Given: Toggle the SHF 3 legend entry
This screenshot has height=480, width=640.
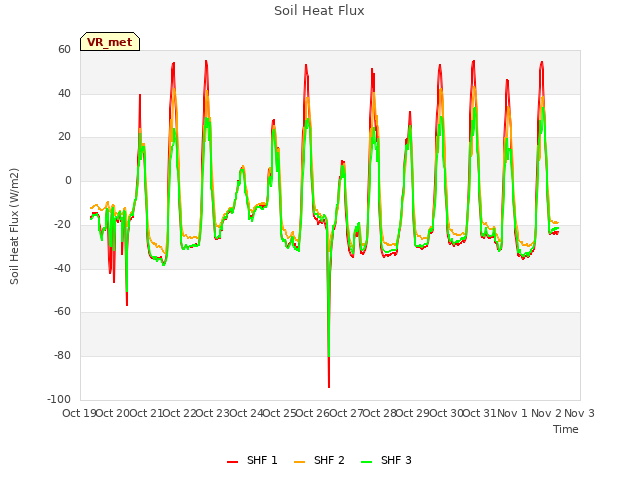Looking at the screenshot, I should [386, 460].
